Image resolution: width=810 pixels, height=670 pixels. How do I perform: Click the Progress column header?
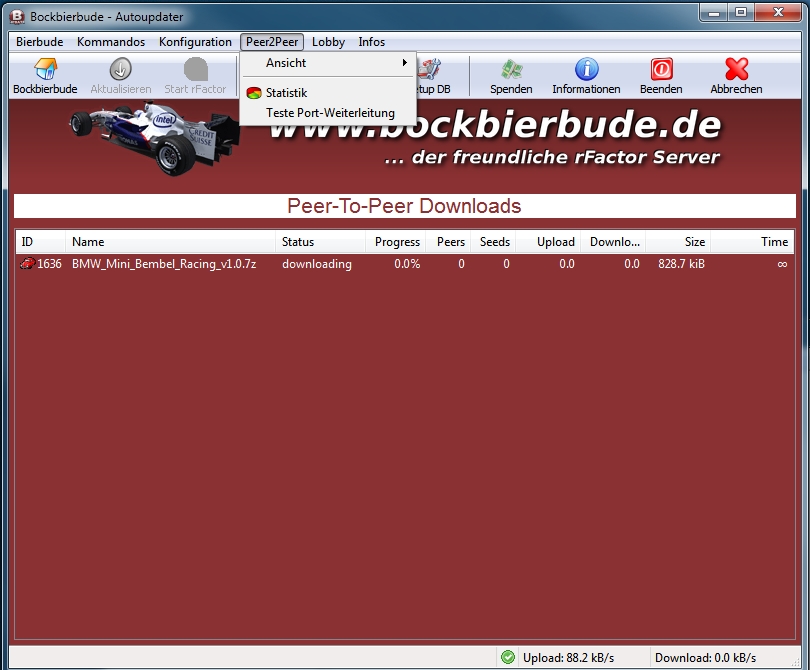pos(397,242)
